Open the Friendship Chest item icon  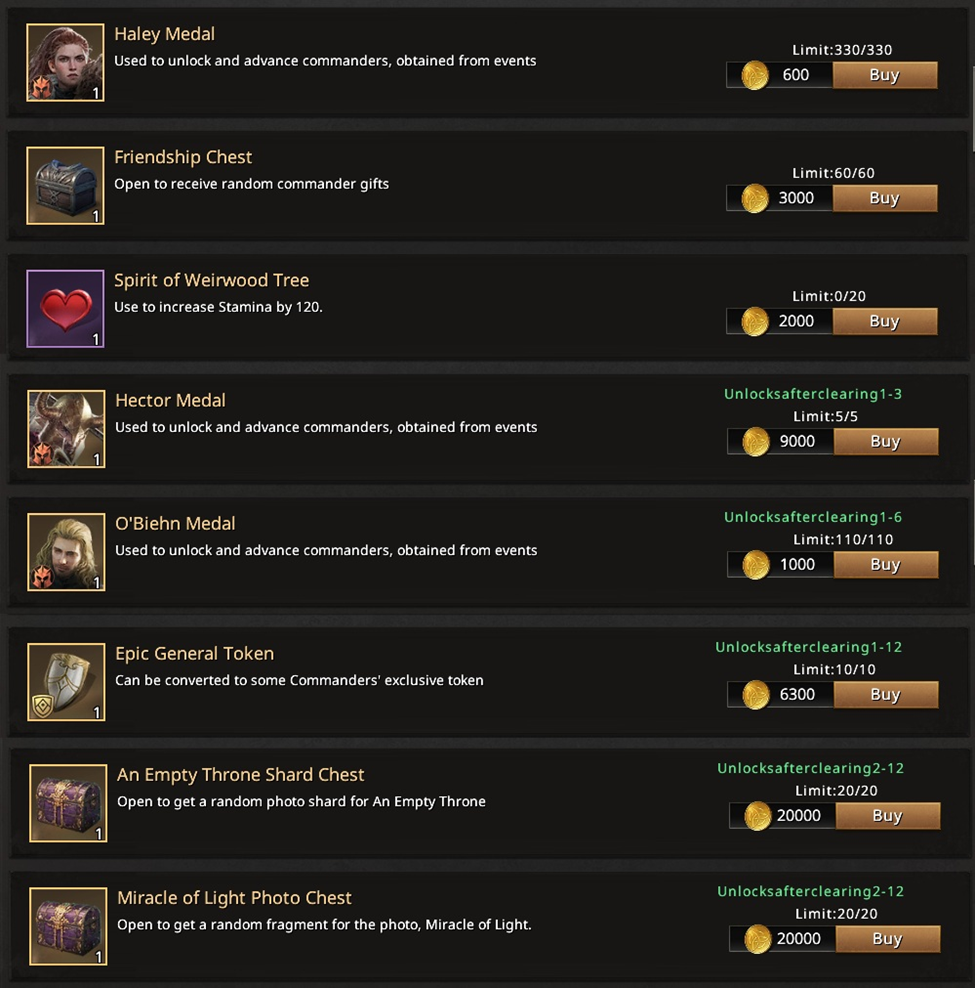tap(65, 185)
